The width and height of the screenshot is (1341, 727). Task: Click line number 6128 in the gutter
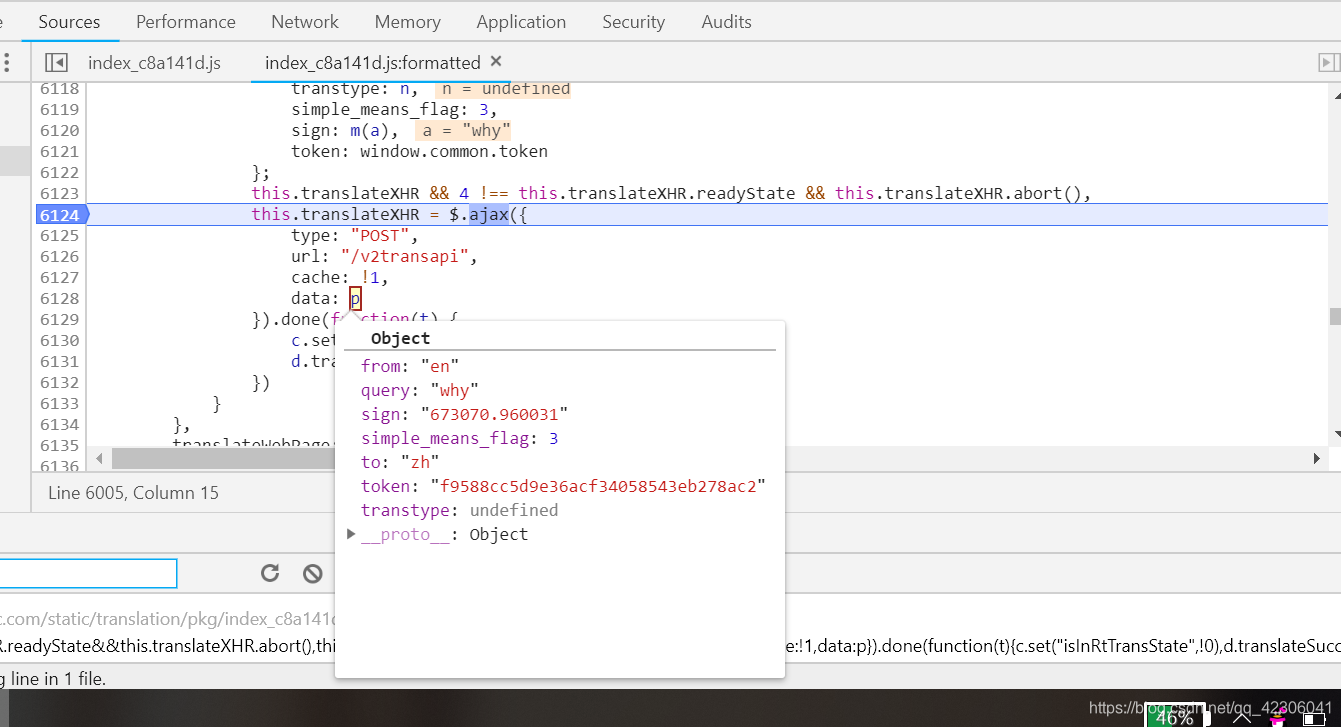point(59,298)
